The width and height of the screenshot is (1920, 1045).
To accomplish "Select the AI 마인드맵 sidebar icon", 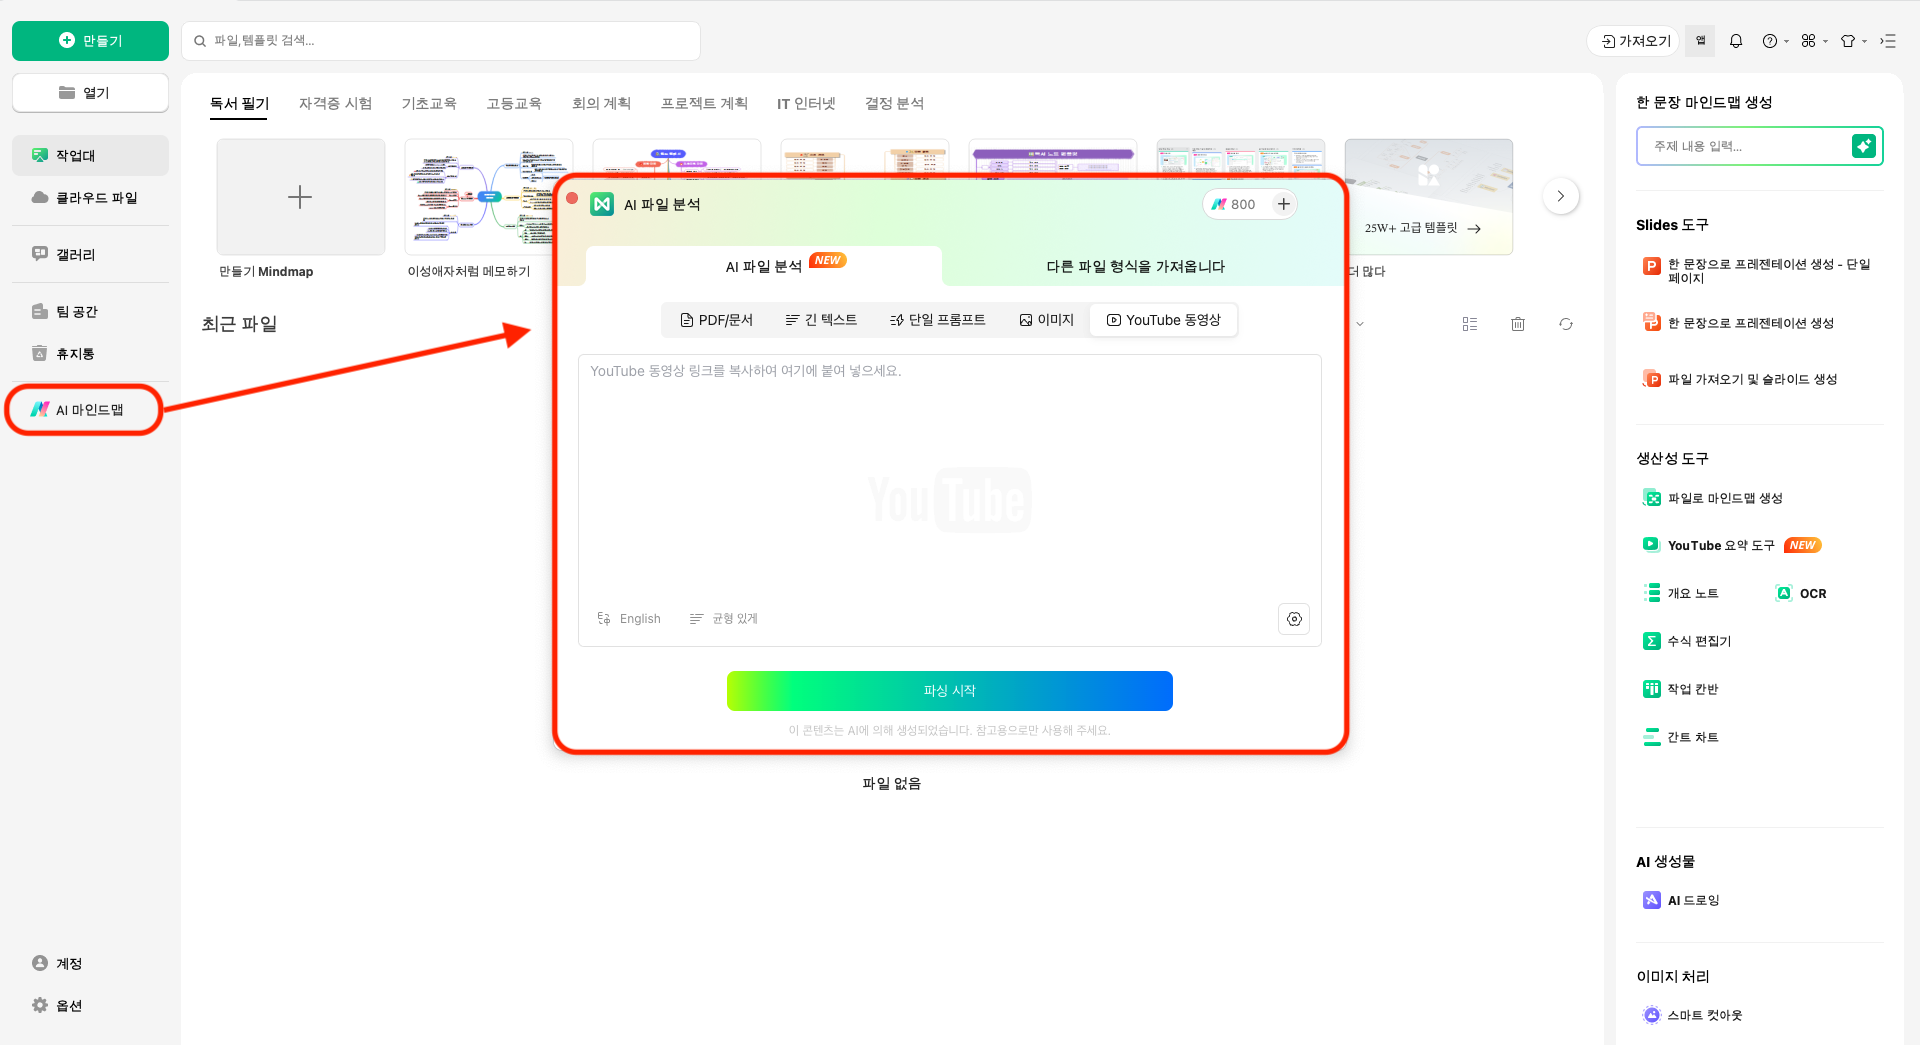I will click(40, 409).
